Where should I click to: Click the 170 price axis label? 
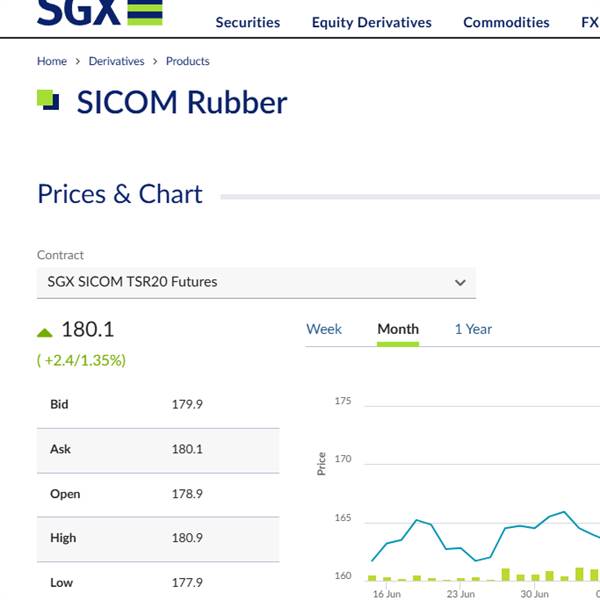[x=343, y=459]
